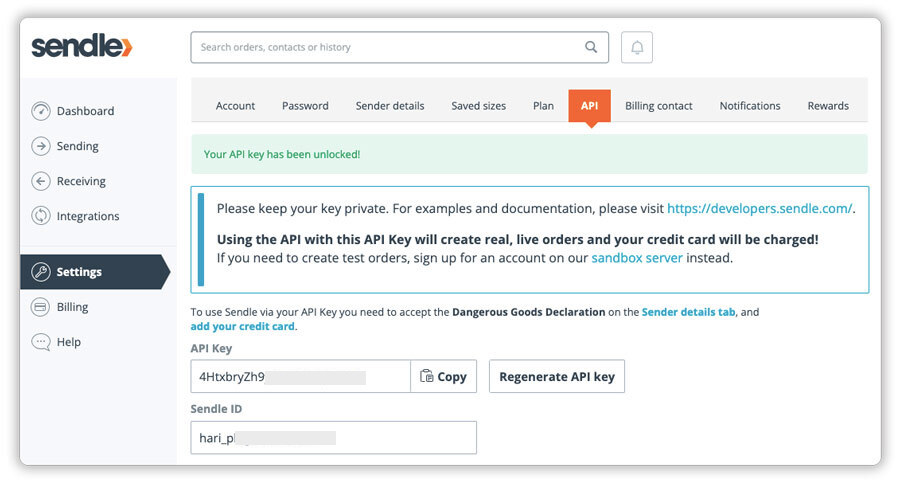Image resolution: width=900 pixels, height=481 pixels.
Task: Click the Dashboard gauge icon
Action: 41,111
